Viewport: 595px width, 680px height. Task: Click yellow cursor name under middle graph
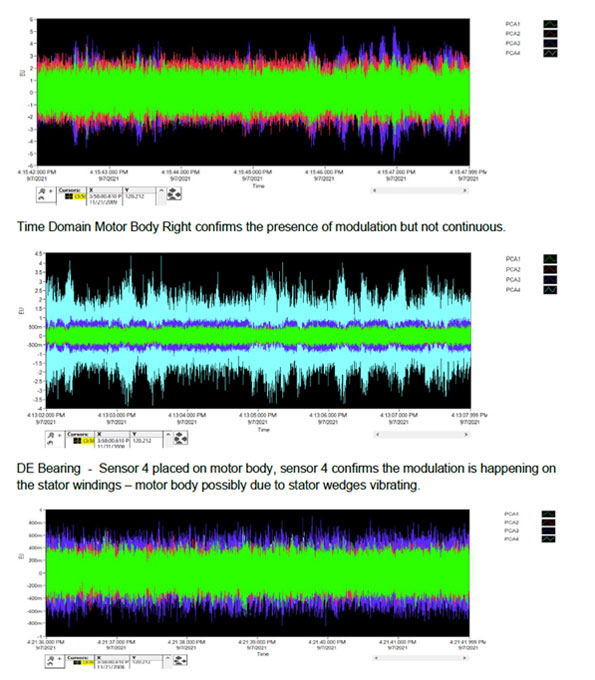tap(88, 441)
